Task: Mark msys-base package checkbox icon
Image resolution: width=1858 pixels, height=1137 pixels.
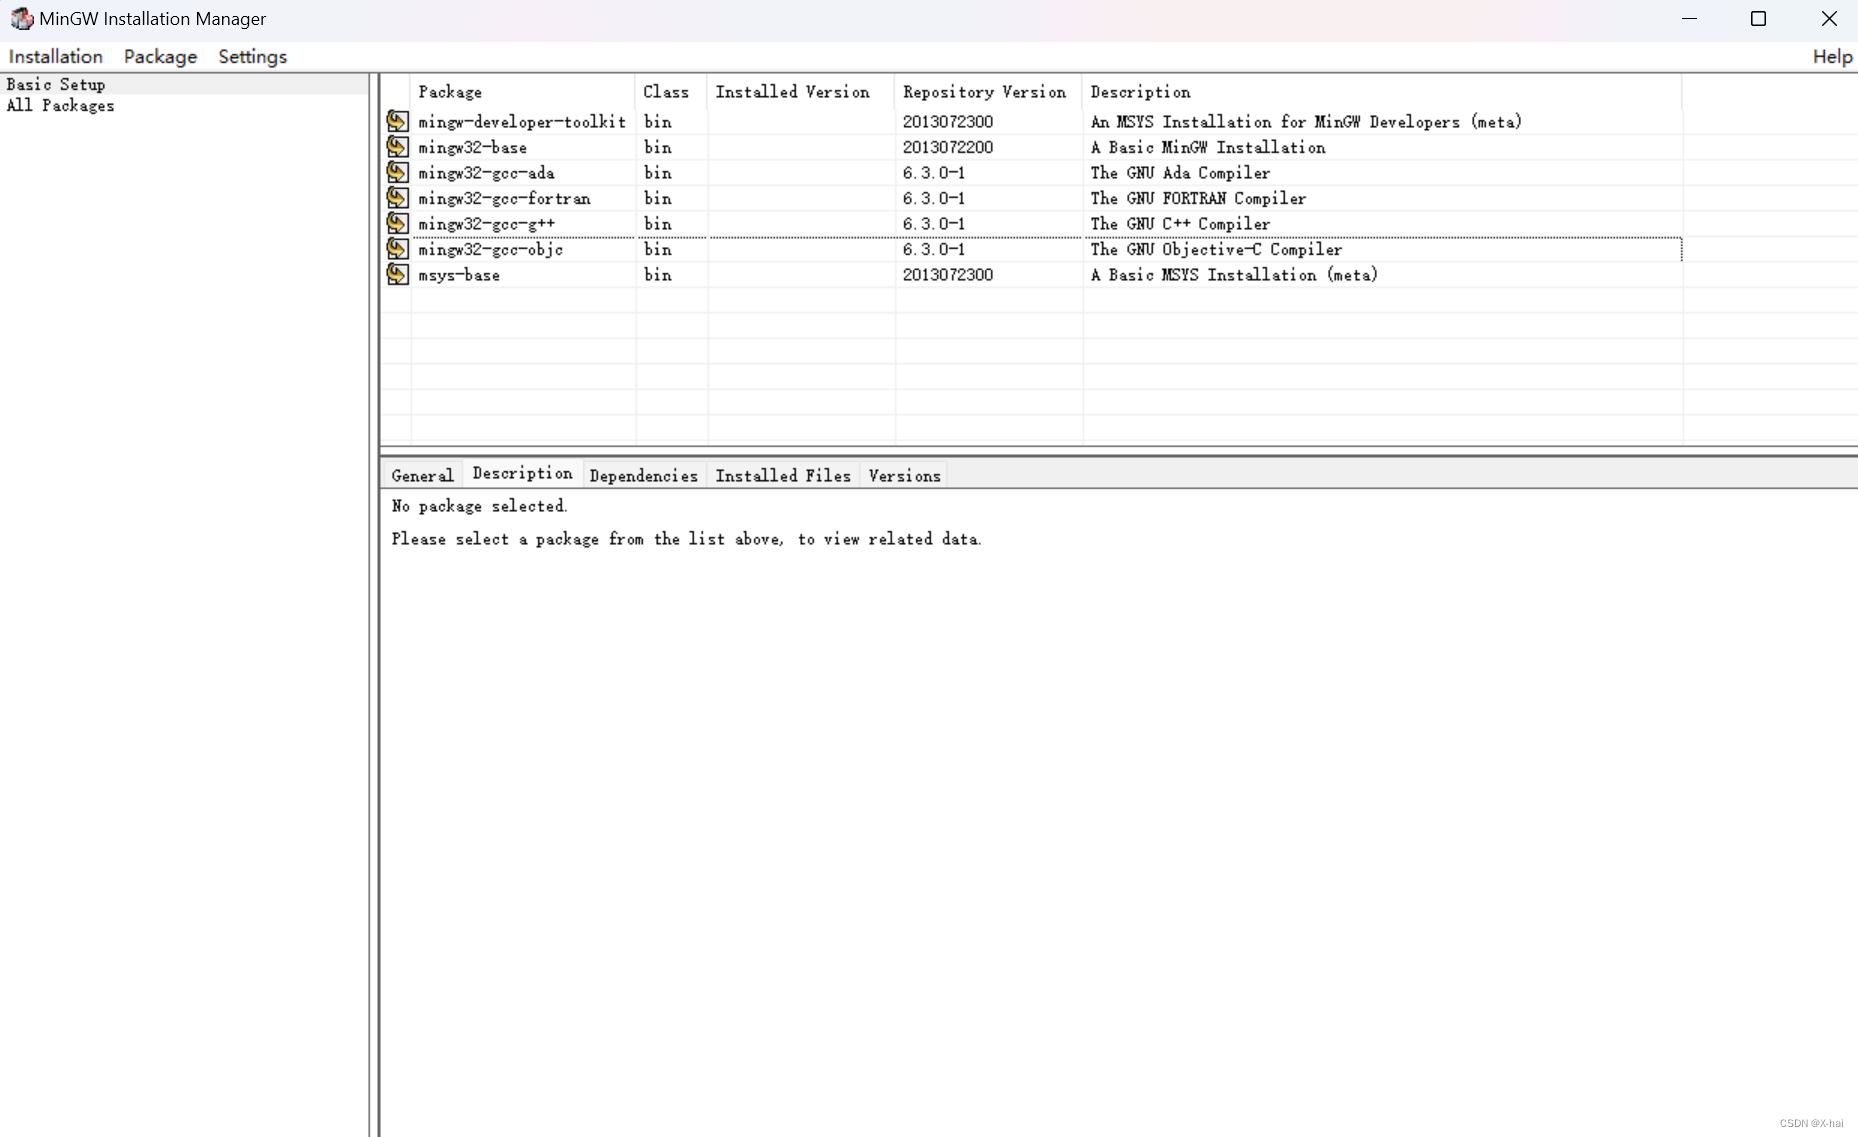Action: (397, 274)
